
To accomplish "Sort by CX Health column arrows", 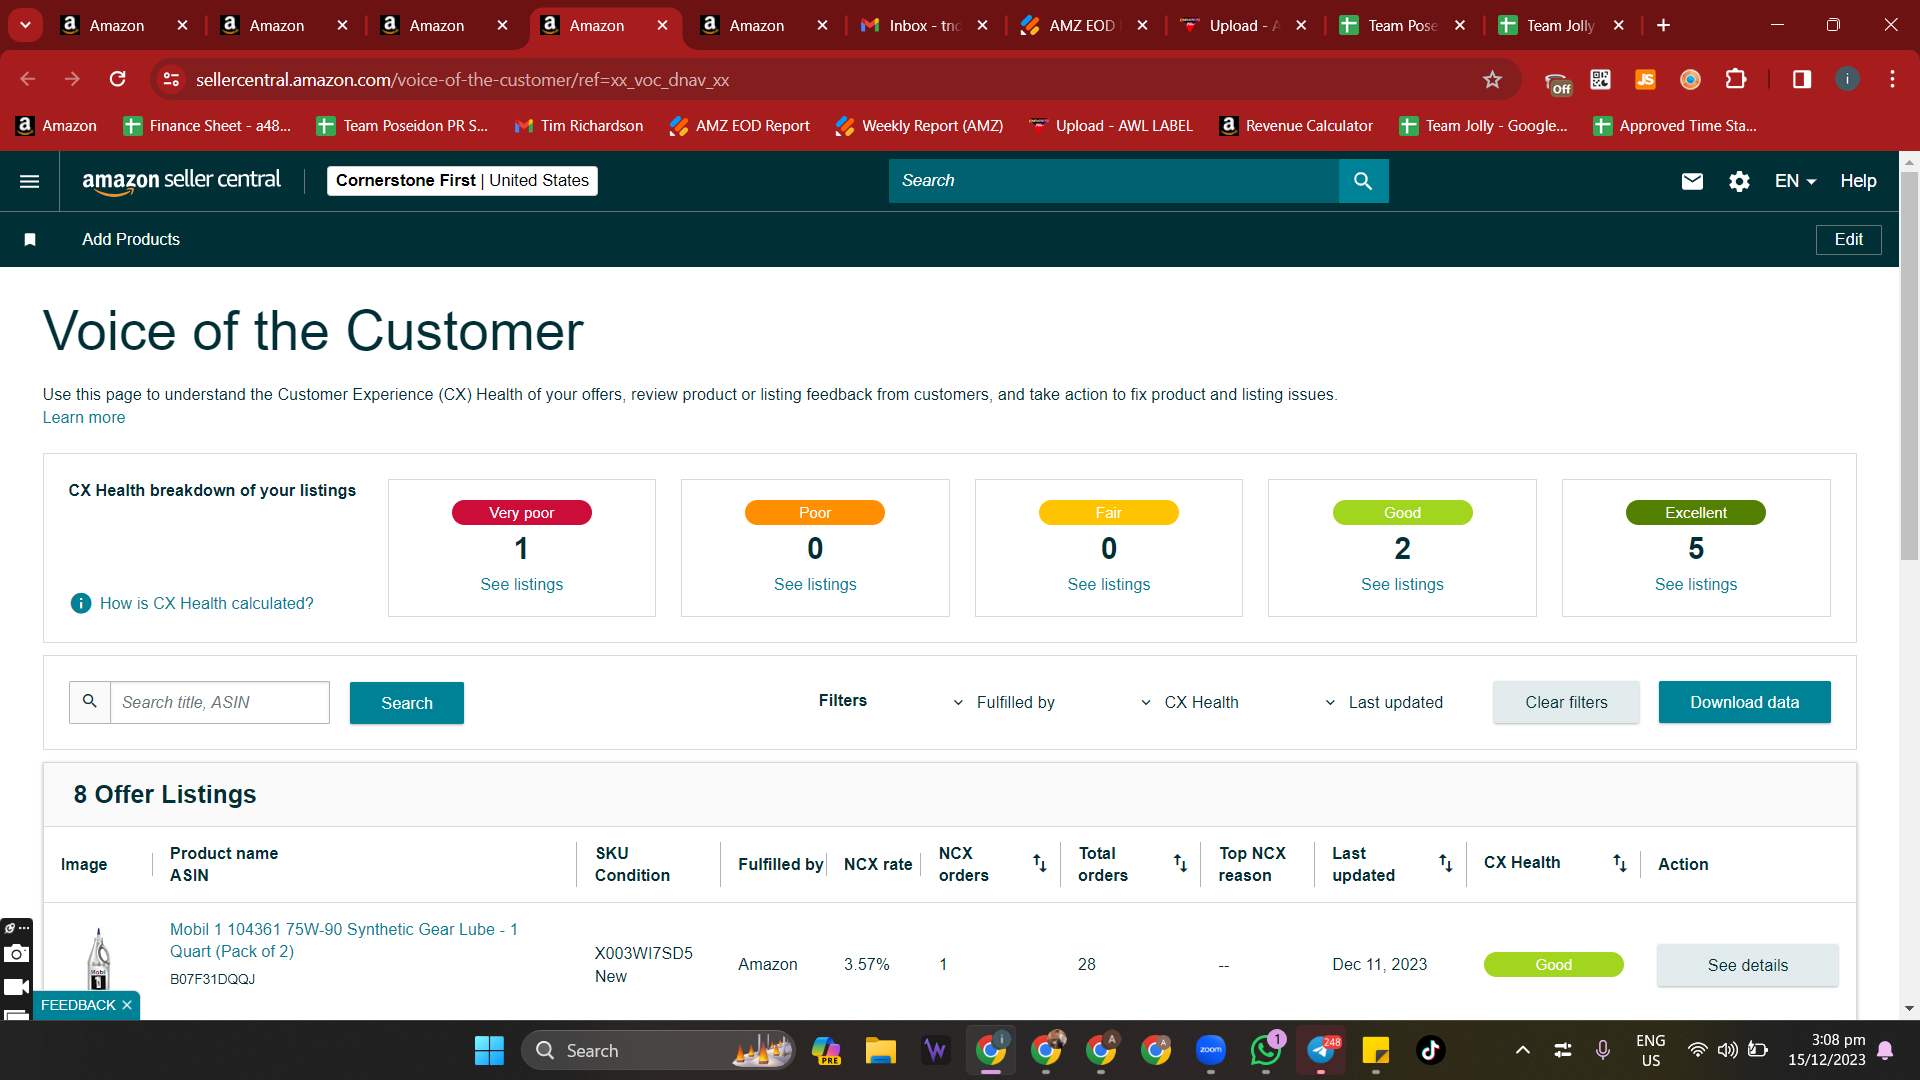I will coord(1620,863).
